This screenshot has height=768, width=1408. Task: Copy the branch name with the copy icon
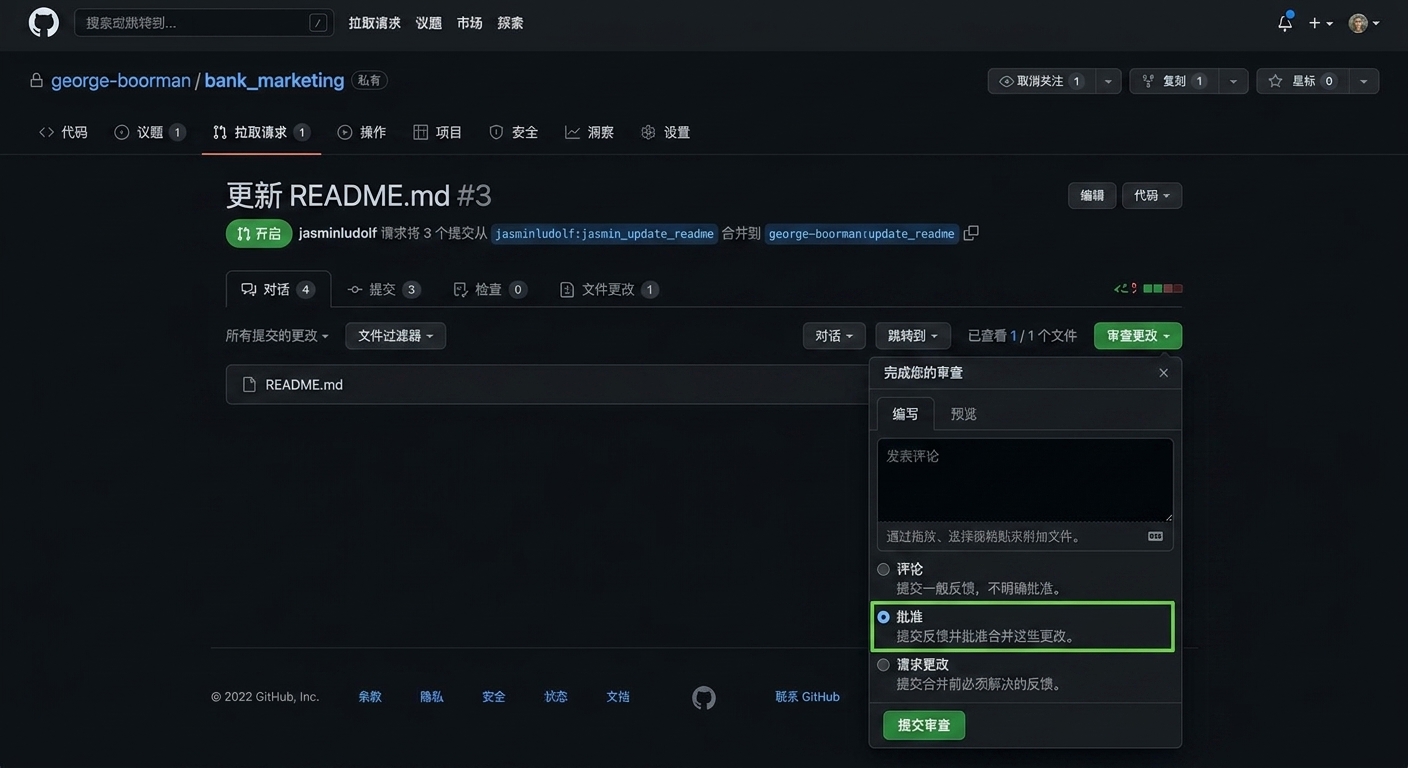[971, 233]
